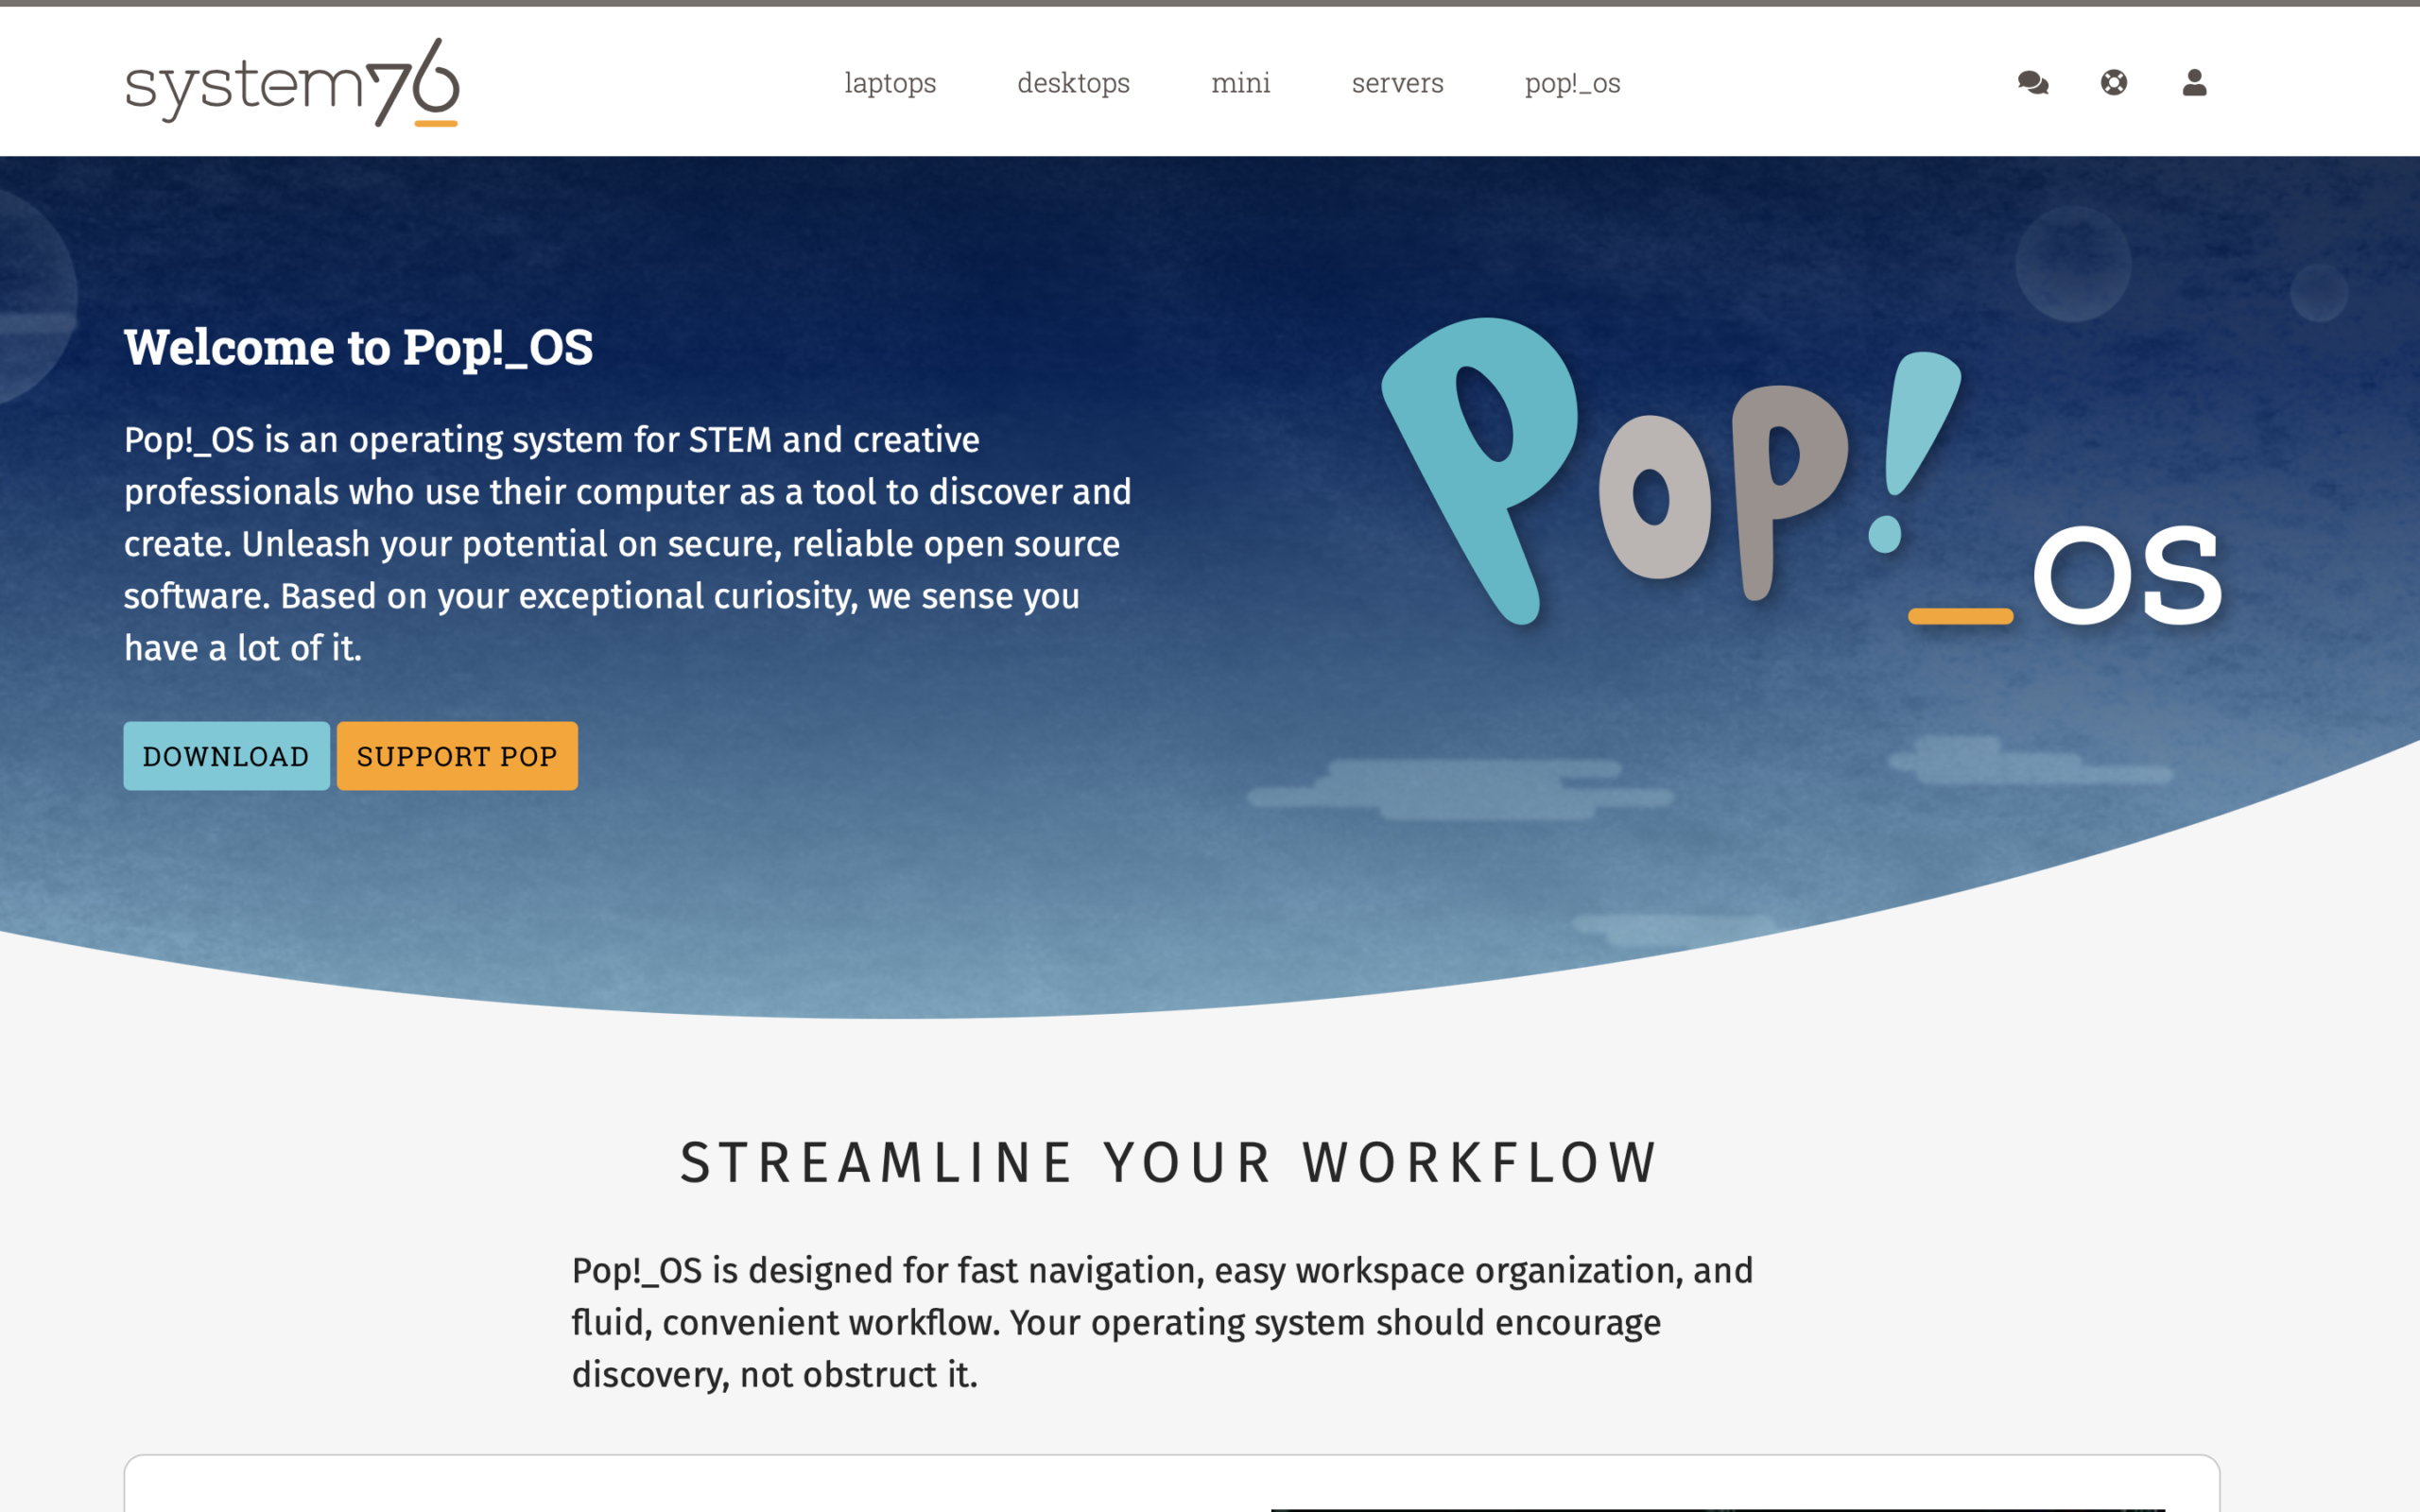Open the support lifebuoy icon

coord(2114,83)
